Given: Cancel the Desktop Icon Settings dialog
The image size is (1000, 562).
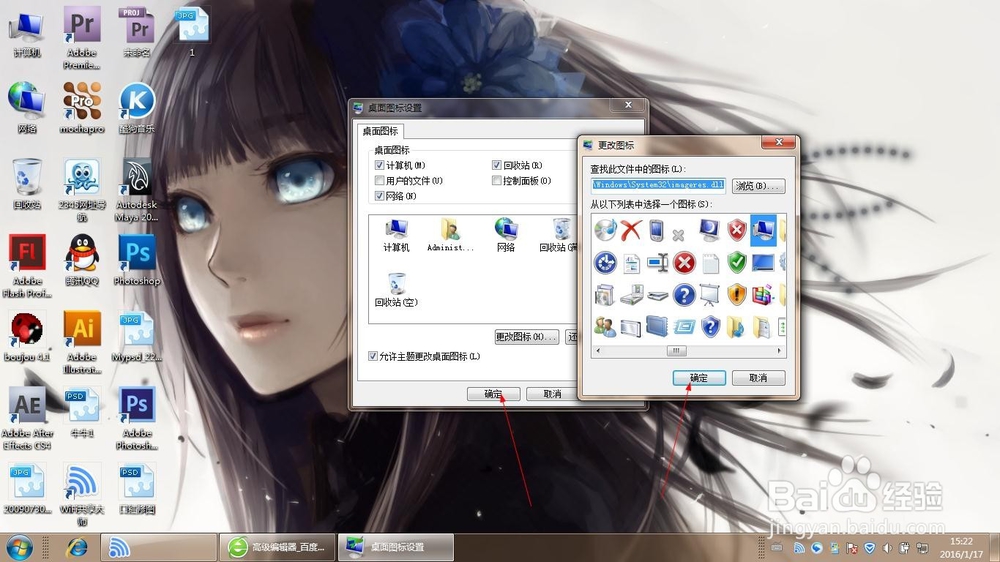Looking at the screenshot, I should coord(552,394).
